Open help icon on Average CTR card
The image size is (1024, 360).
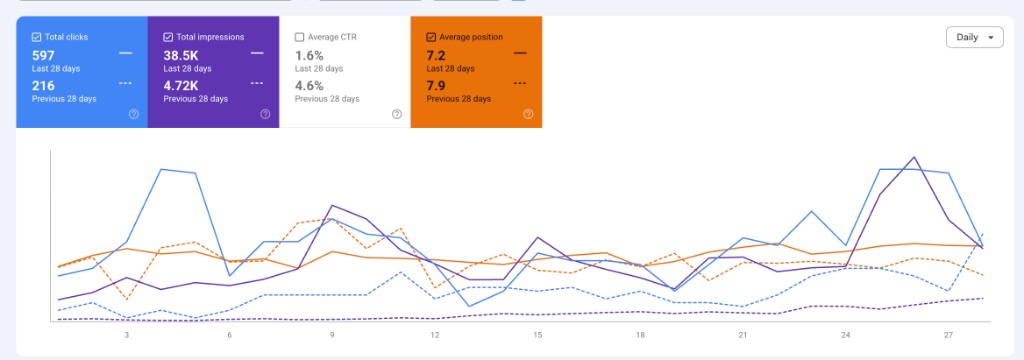click(x=397, y=114)
